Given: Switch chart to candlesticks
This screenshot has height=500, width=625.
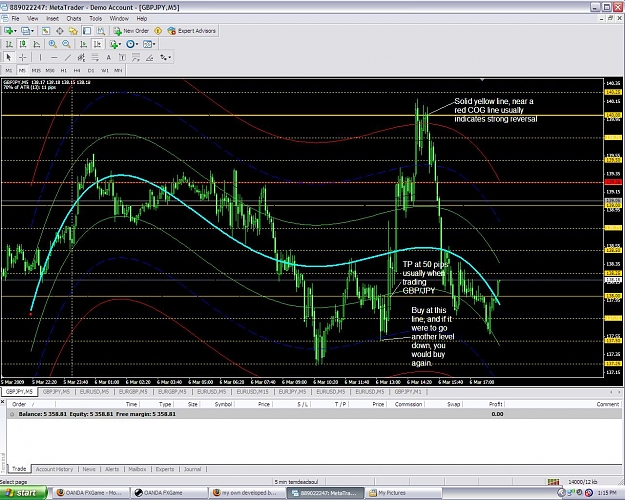Looking at the screenshot, I should pyautogui.click(x=23, y=44).
